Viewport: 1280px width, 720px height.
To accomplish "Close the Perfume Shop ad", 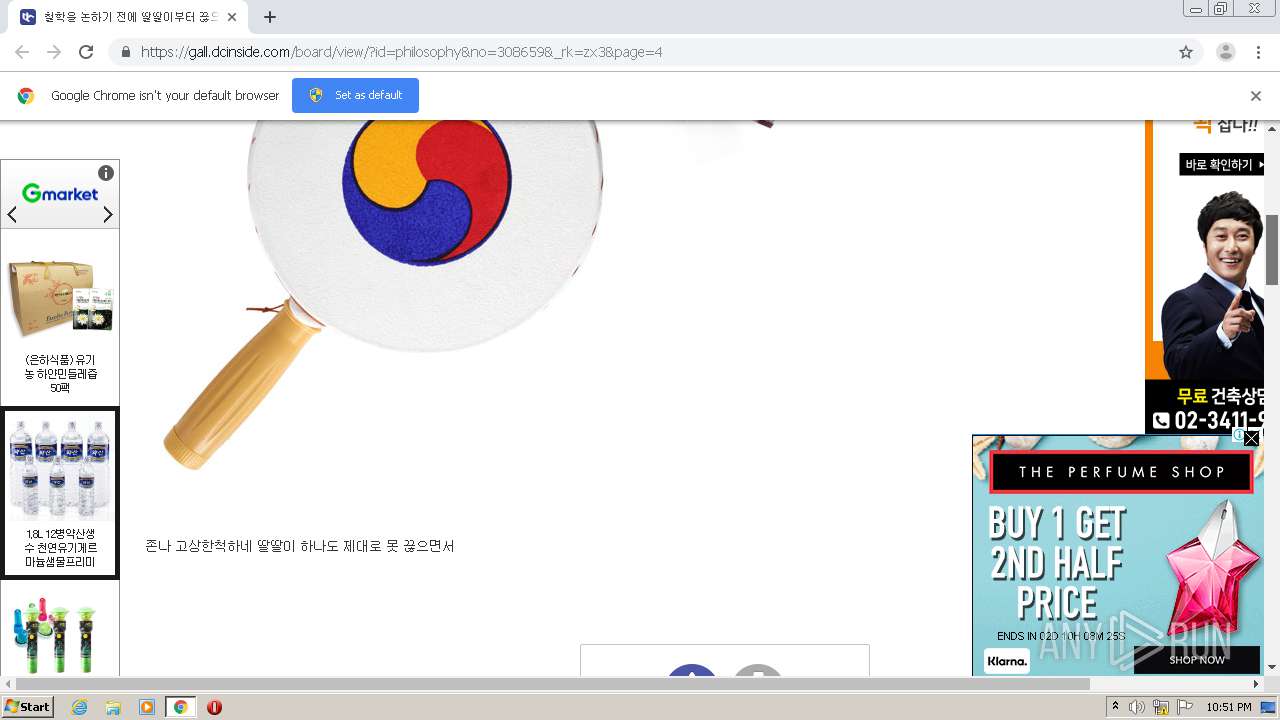I will (x=1252, y=438).
